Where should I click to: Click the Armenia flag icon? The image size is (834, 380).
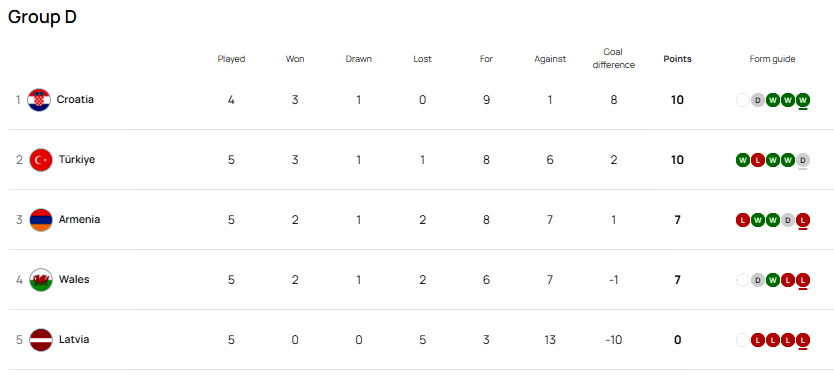coord(41,220)
